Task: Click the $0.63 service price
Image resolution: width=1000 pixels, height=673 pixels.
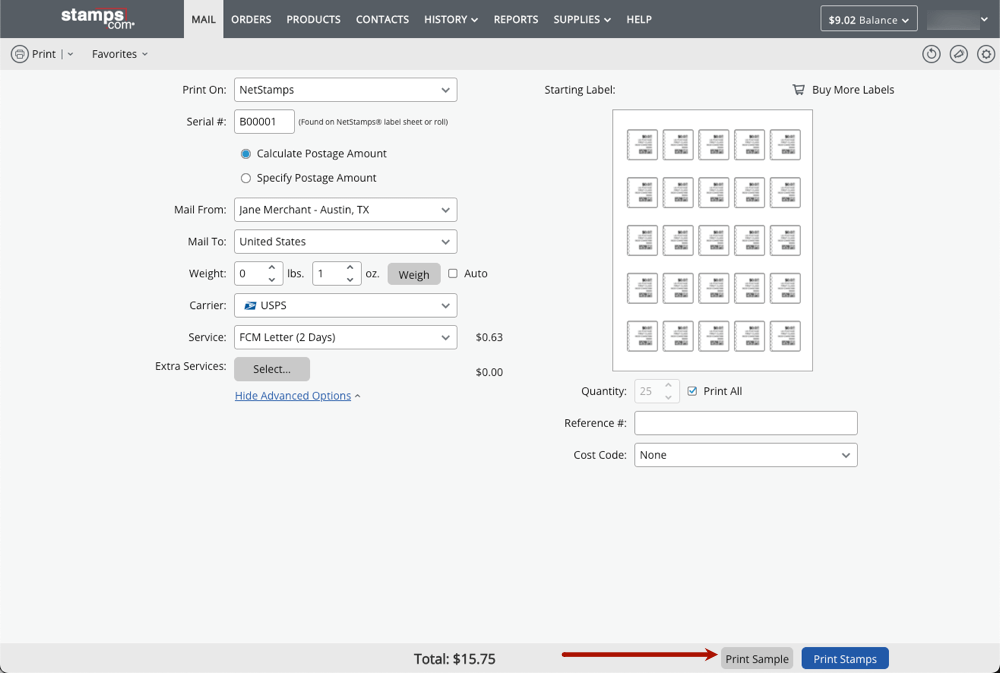Action: pos(489,337)
